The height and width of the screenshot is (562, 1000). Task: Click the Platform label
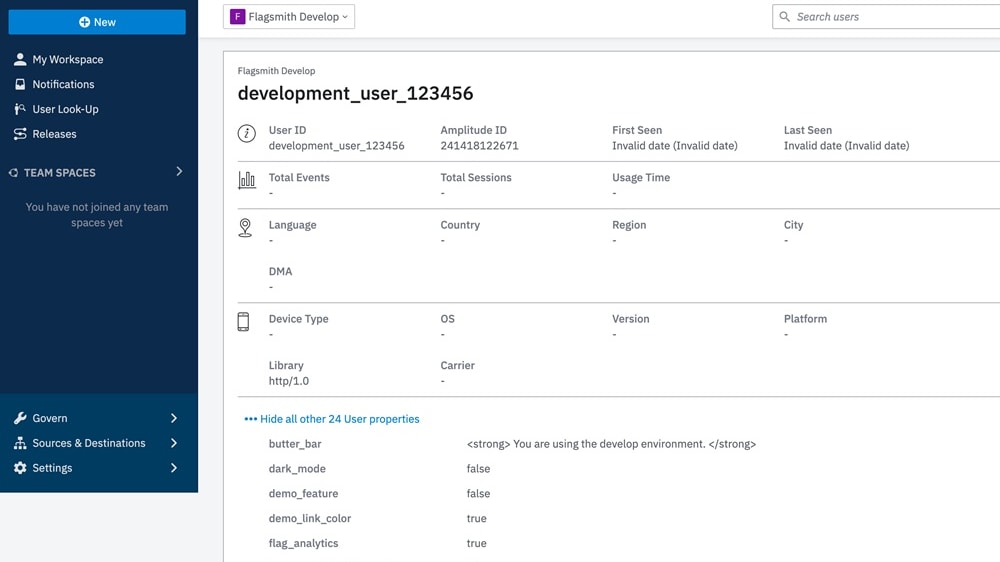tap(805, 319)
